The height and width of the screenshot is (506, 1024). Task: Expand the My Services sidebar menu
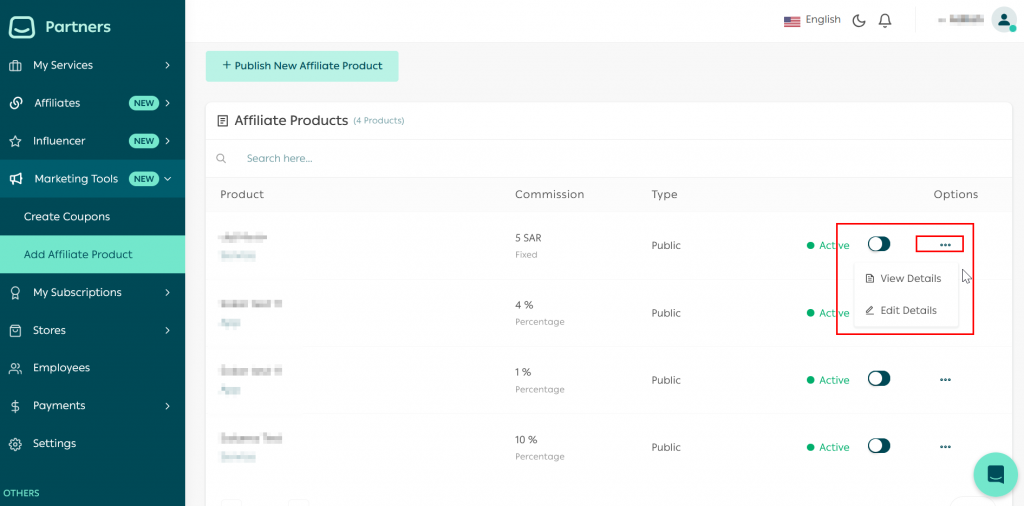click(92, 65)
